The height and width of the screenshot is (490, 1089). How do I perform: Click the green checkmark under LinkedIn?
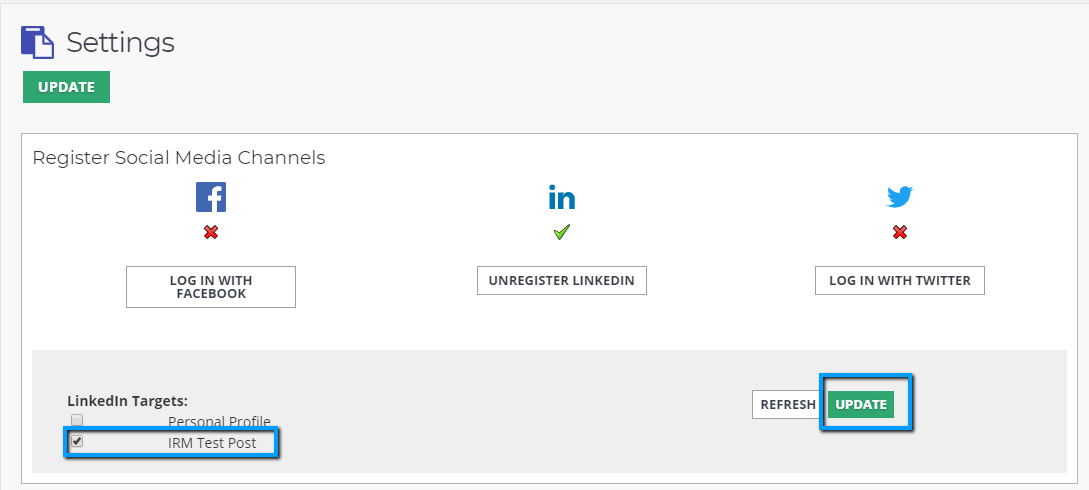tap(562, 232)
